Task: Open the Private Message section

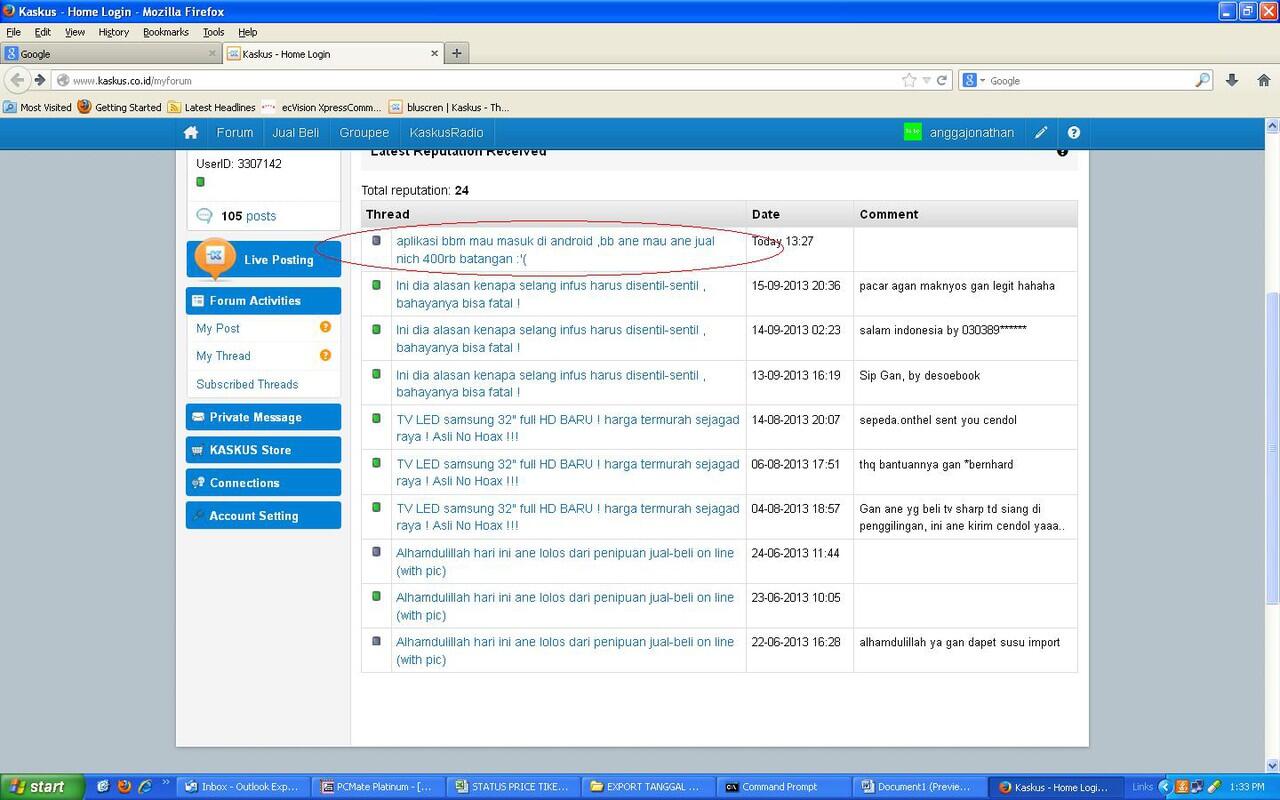Action: (x=263, y=417)
